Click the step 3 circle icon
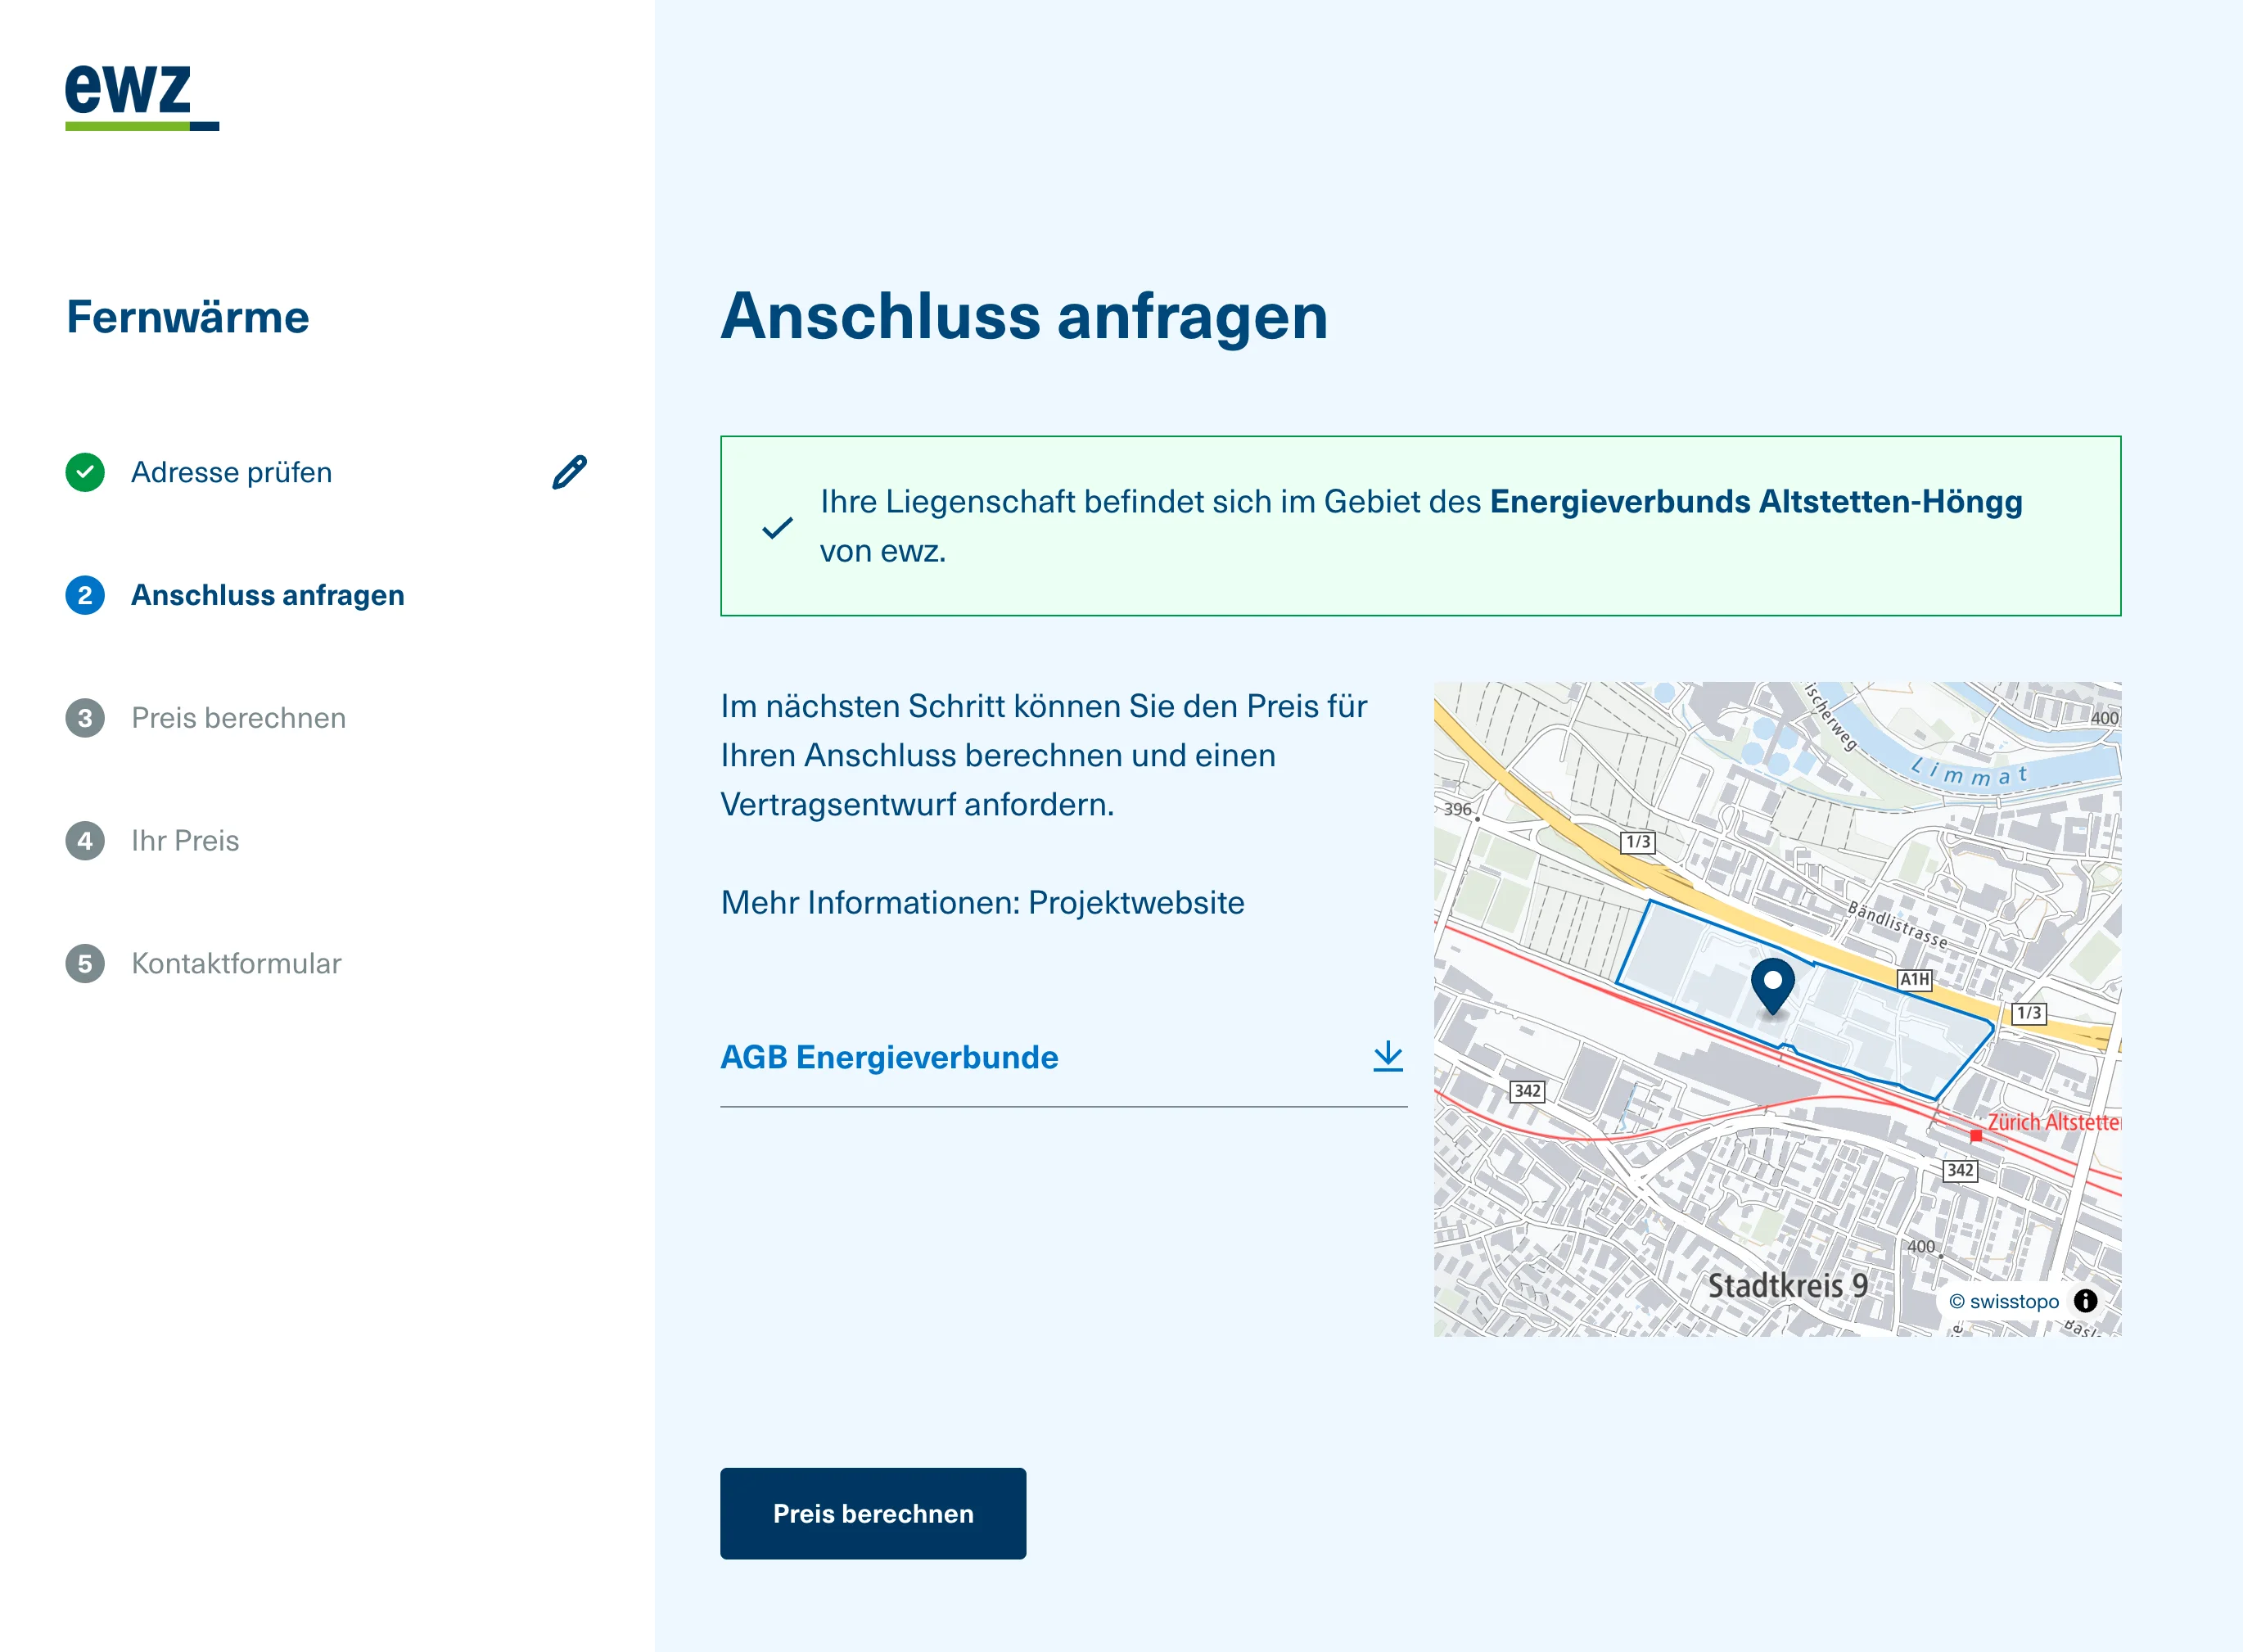2243x1652 pixels. [x=85, y=718]
